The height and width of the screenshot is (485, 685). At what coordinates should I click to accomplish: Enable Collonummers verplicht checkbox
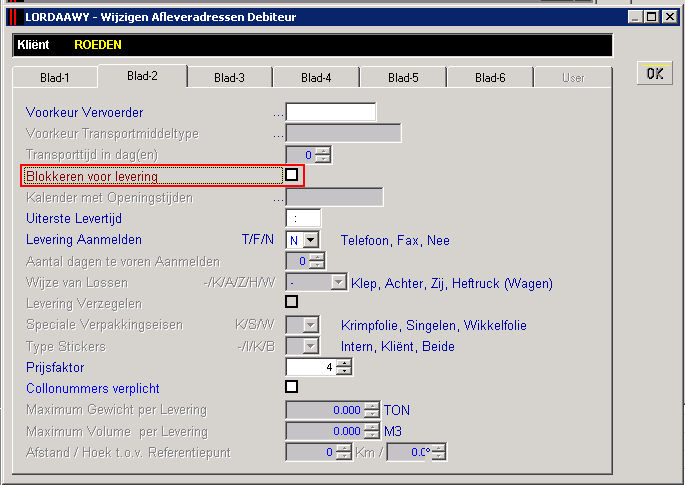pos(291,387)
